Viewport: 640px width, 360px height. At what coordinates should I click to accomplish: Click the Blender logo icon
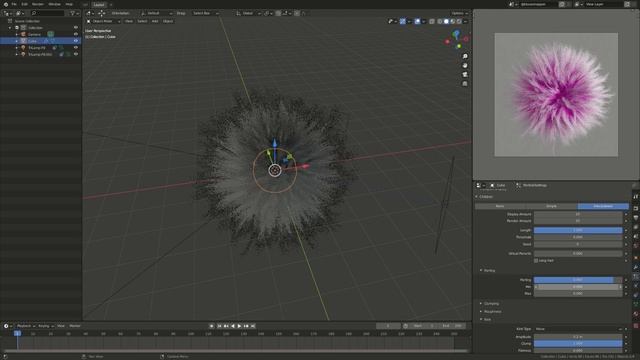click(5, 4)
